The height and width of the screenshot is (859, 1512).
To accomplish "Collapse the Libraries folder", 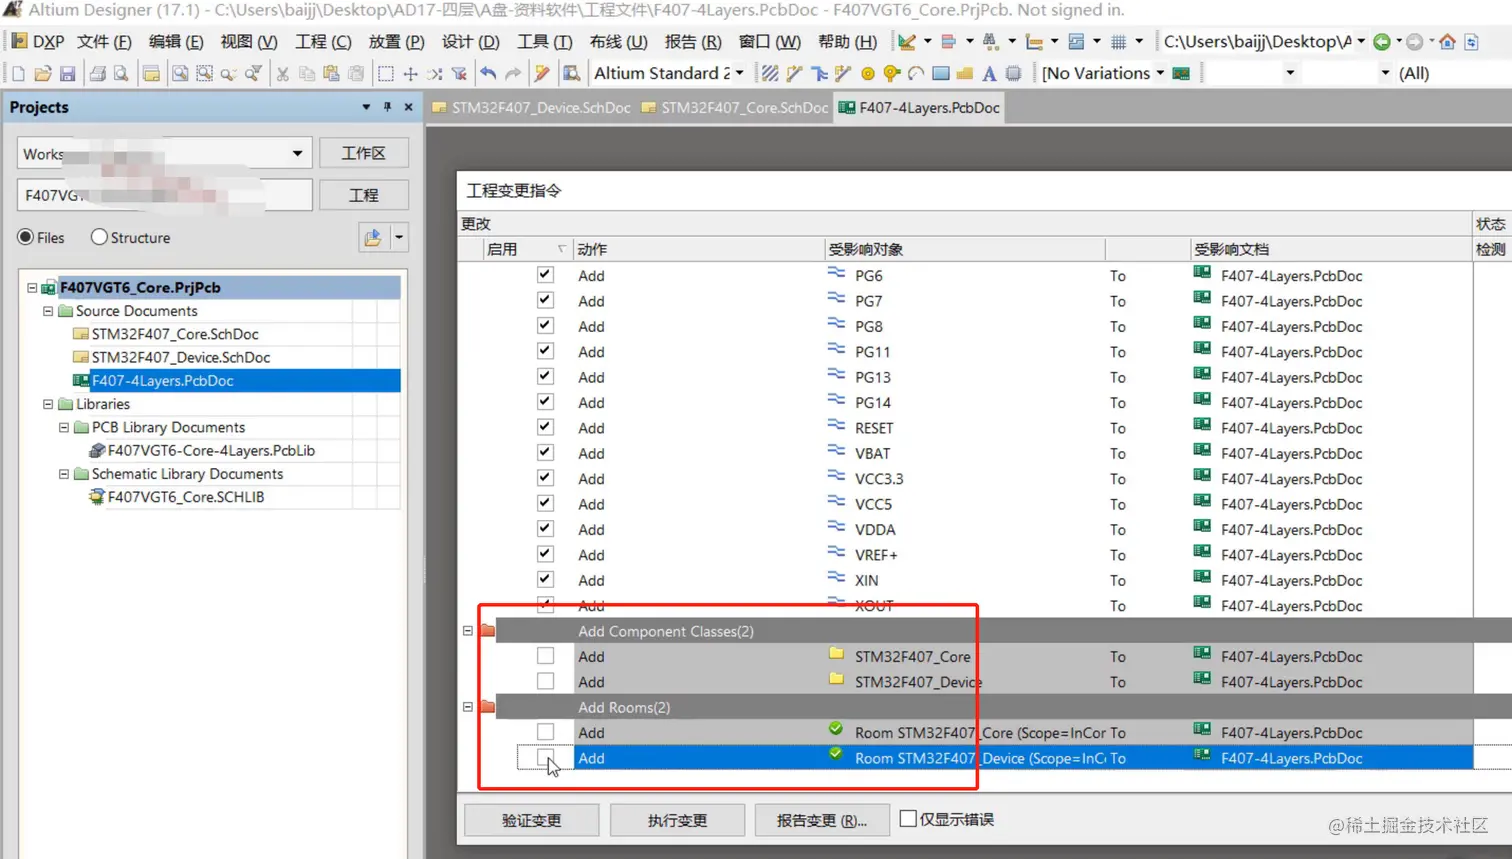I will pos(48,404).
